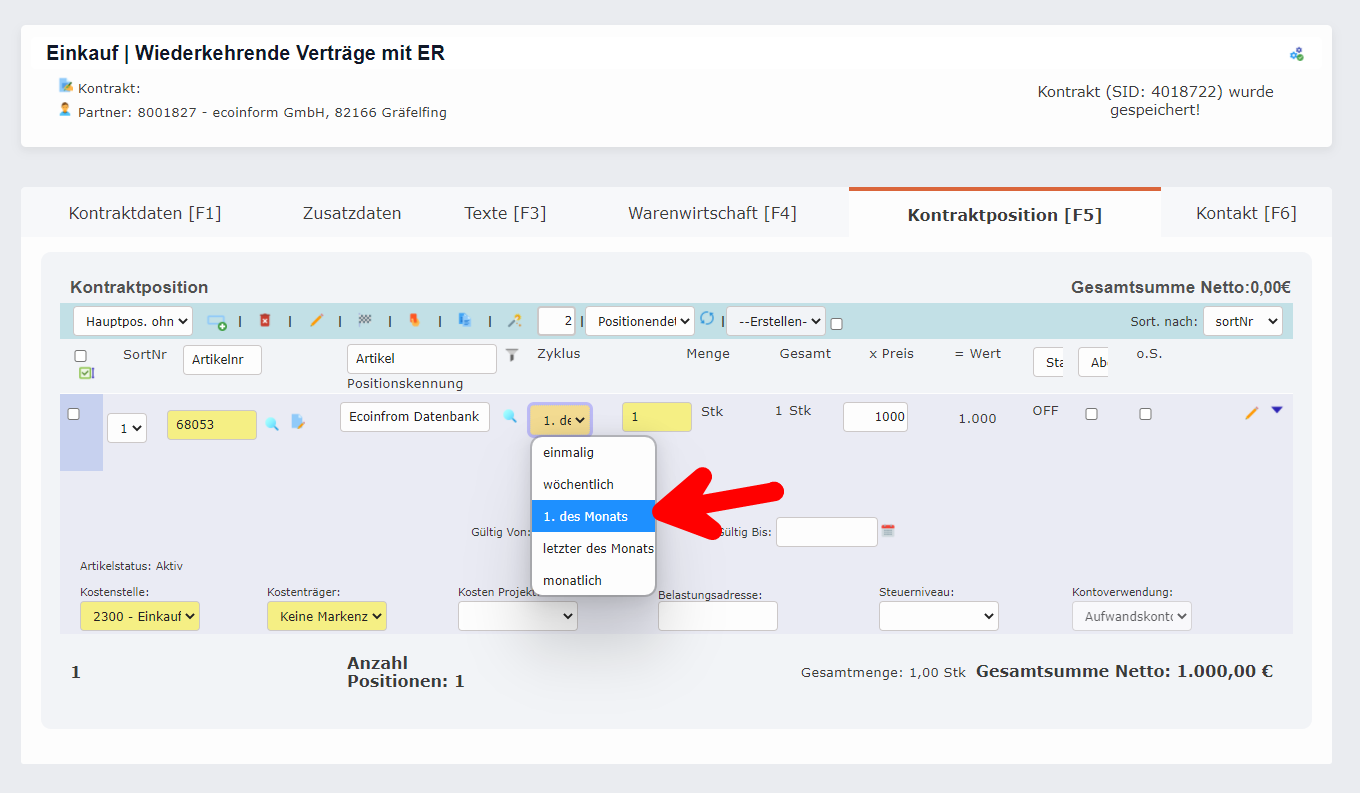The width and height of the screenshot is (1360, 793).
Task: Select the header checkbox above SortNr
Action: 79,355
